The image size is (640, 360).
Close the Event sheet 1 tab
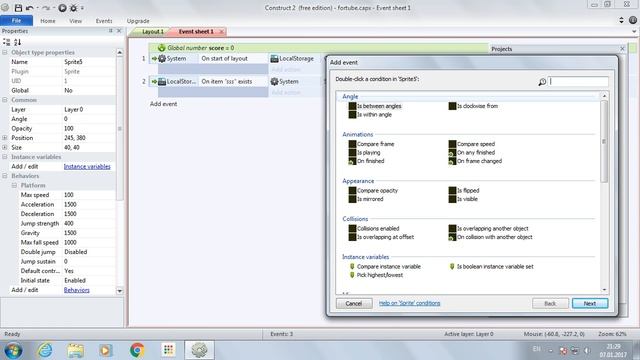coord(221,31)
